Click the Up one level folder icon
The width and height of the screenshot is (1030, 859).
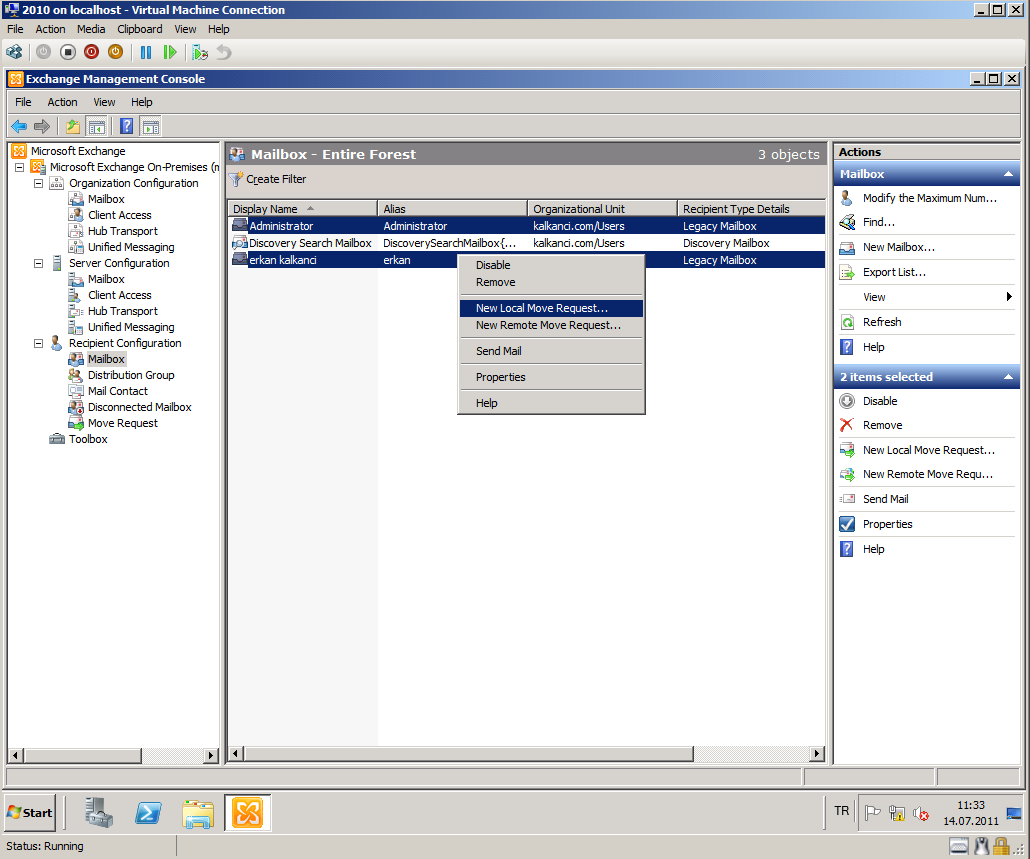click(x=72, y=126)
